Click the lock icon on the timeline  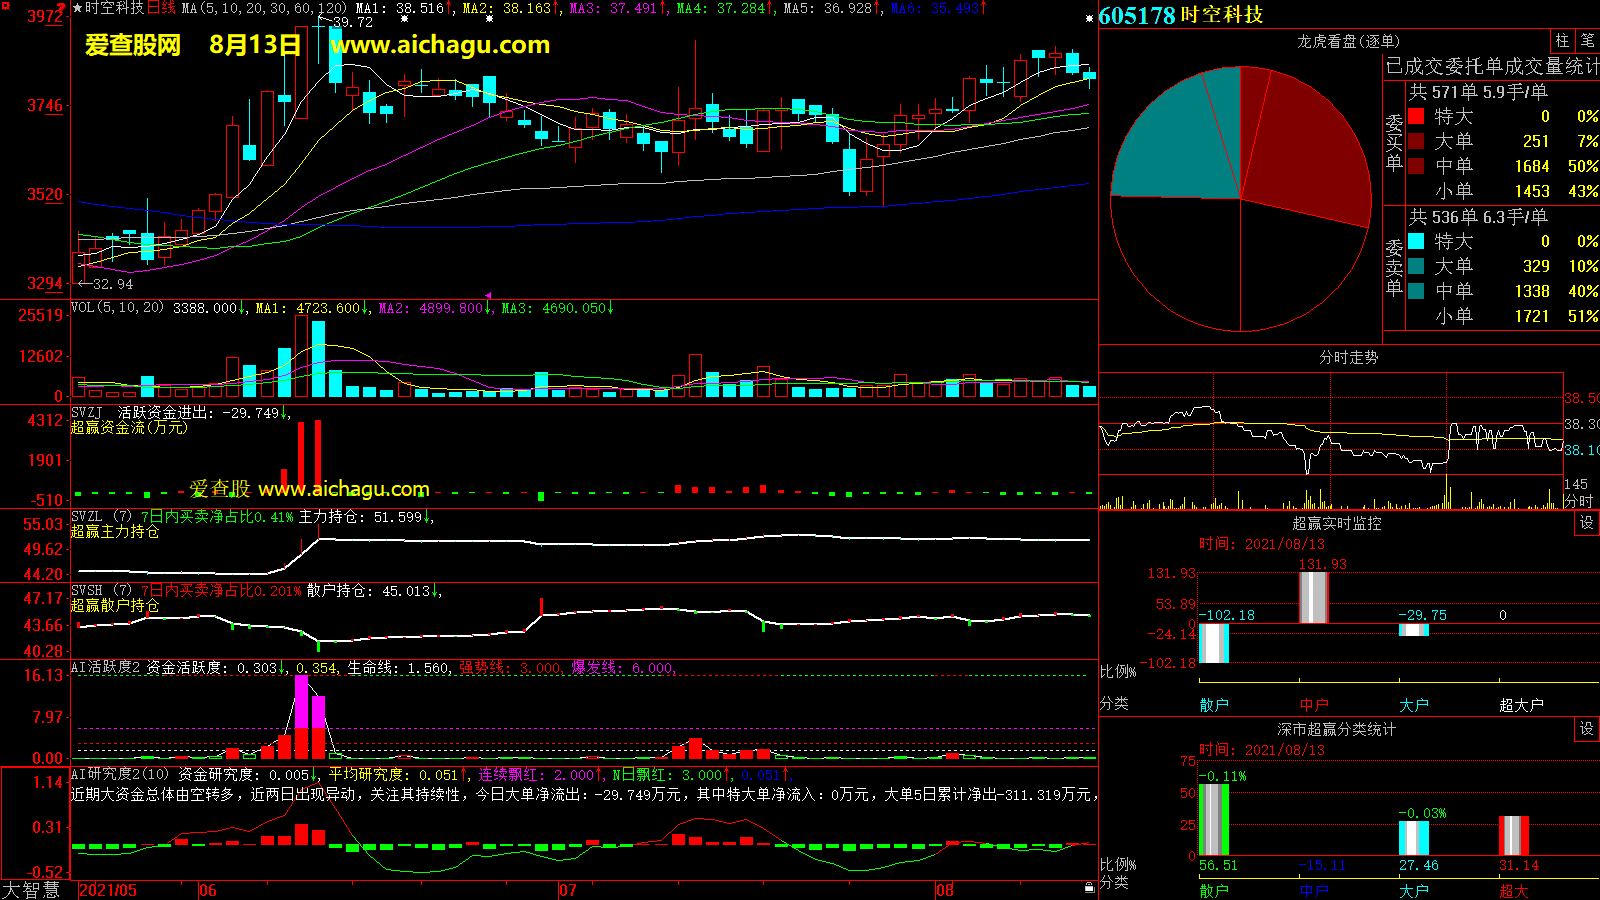[1089, 887]
